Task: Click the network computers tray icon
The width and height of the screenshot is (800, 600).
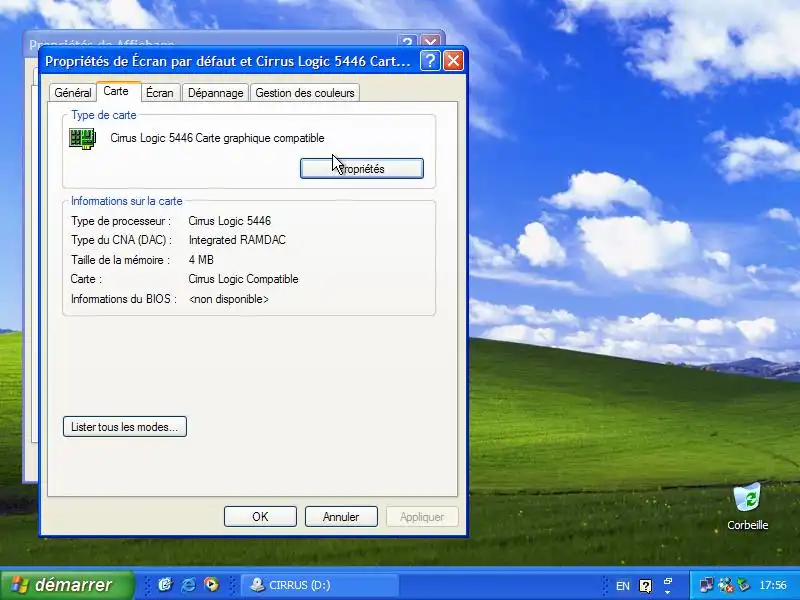Action: pyautogui.click(x=707, y=585)
